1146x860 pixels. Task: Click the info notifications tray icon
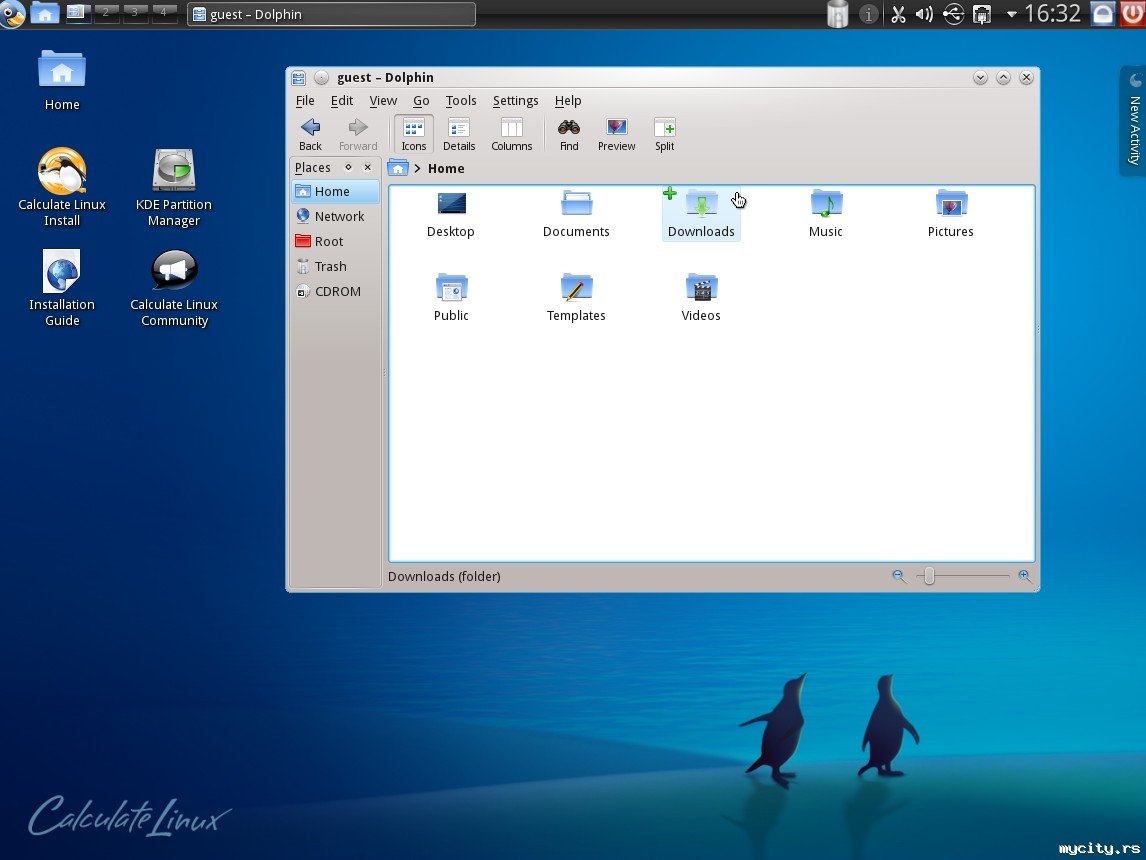pyautogui.click(x=868, y=14)
